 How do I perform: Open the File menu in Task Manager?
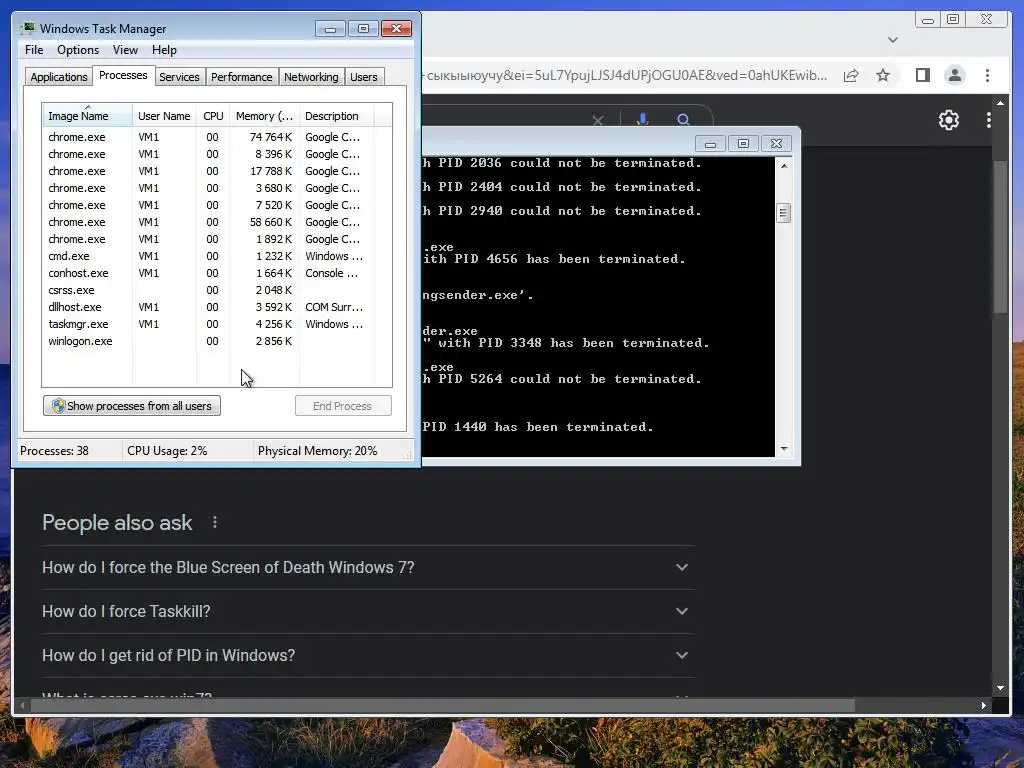click(x=34, y=50)
